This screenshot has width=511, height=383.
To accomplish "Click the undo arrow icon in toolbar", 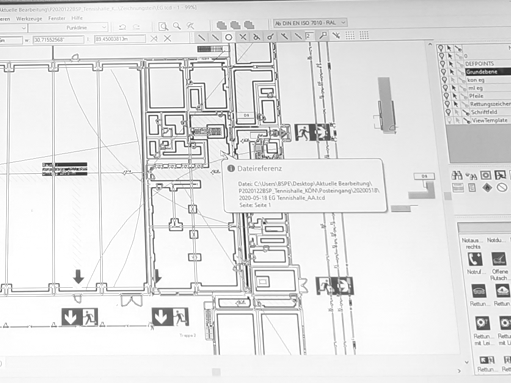I will pos(122,27).
